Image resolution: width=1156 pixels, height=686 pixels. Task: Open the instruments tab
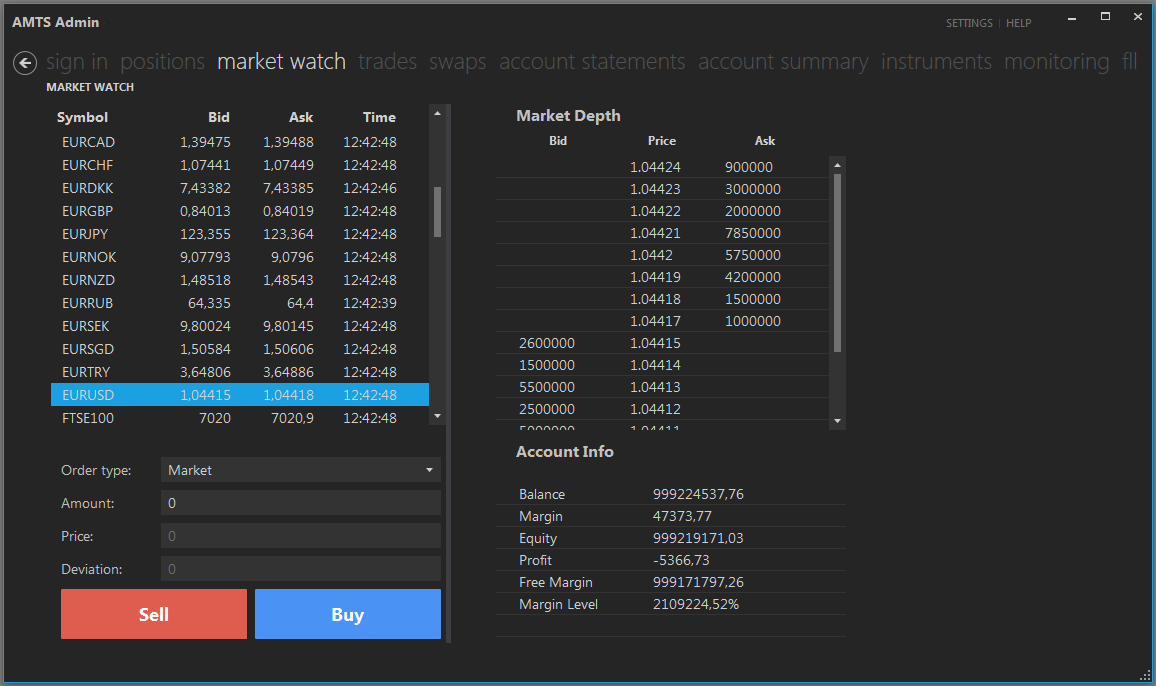(x=936, y=62)
